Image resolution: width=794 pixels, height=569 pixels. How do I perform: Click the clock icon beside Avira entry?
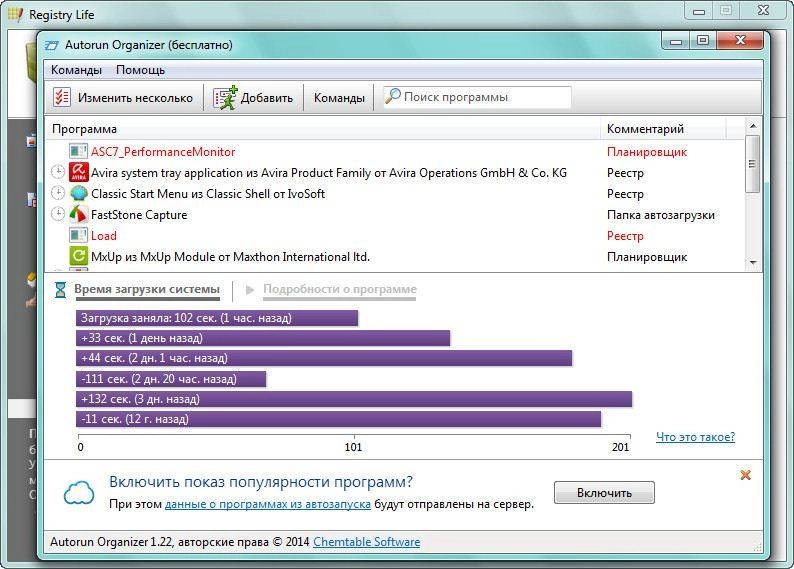(58, 172)
